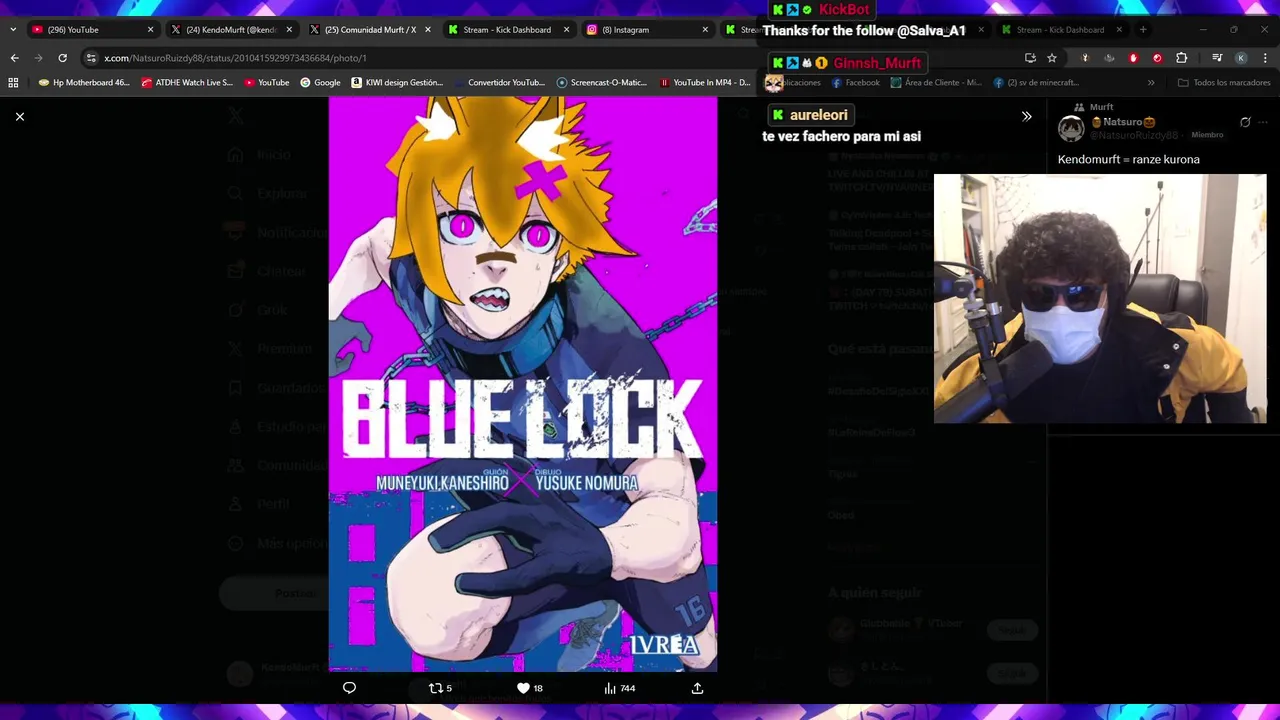Reload the current page
This screenshot has height=720, width=1280.
[x=62, y=58]
